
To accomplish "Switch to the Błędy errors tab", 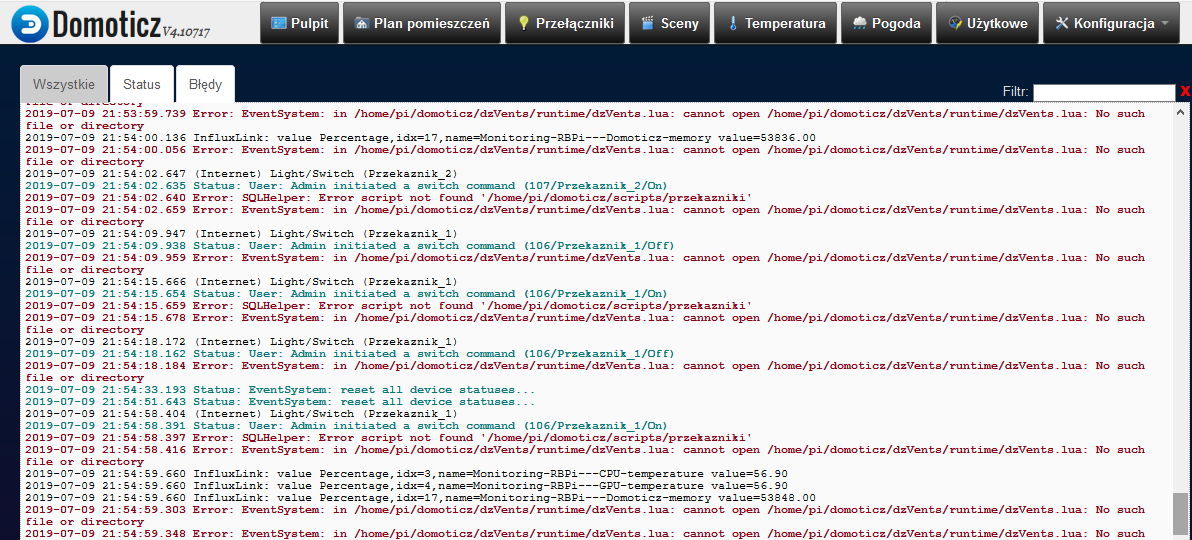I will click(205, 84).
